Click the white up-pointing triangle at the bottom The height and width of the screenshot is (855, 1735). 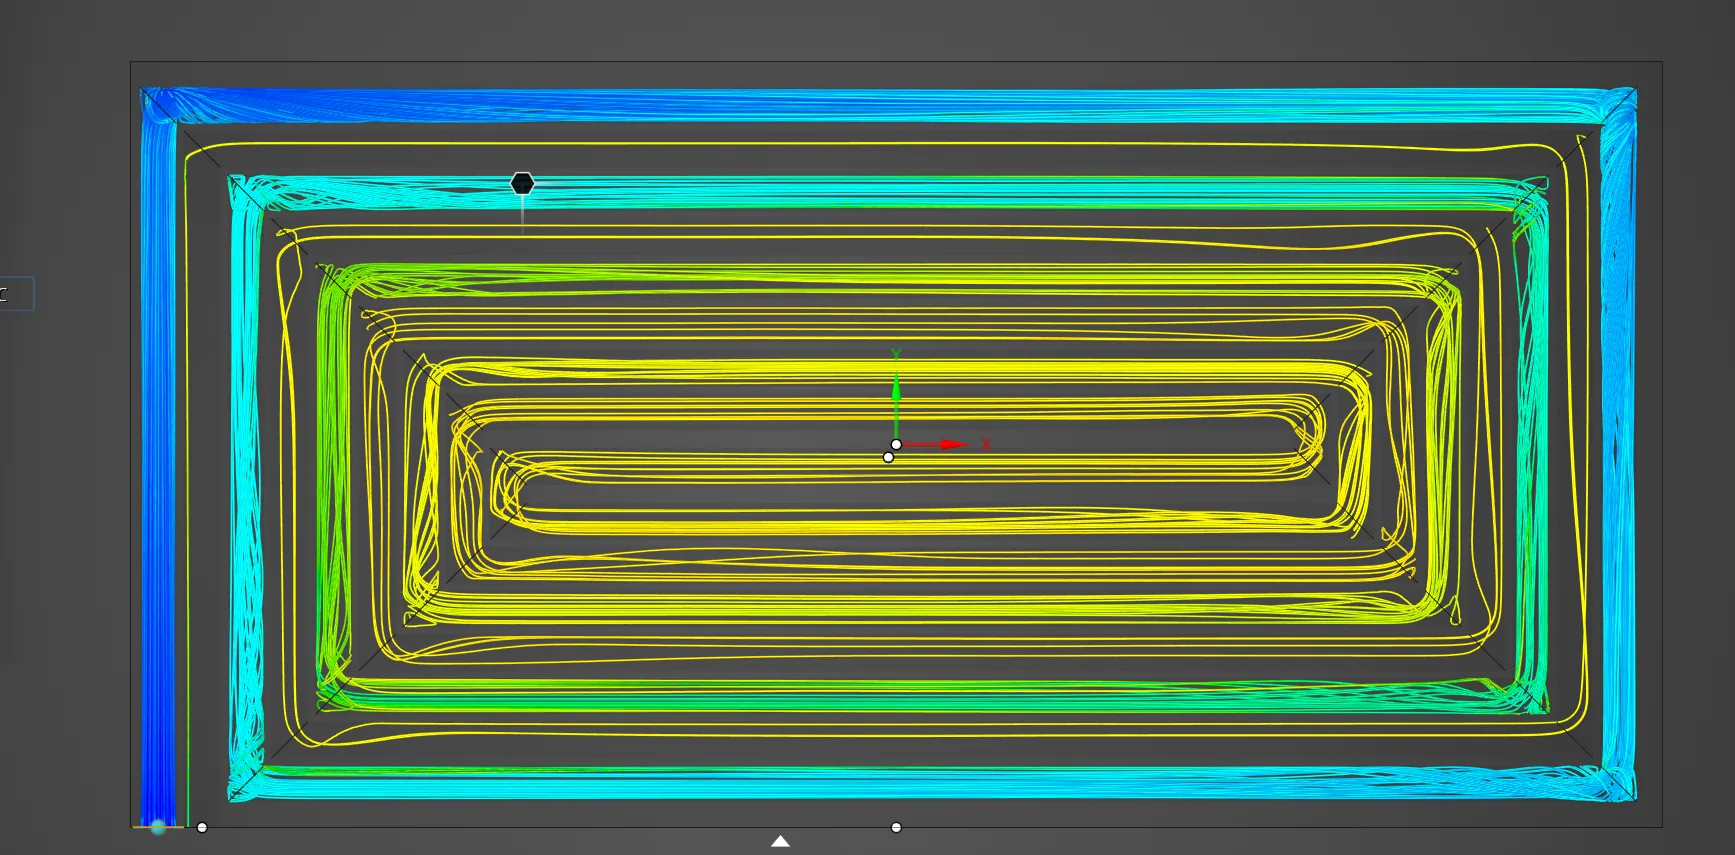point(780,841)
